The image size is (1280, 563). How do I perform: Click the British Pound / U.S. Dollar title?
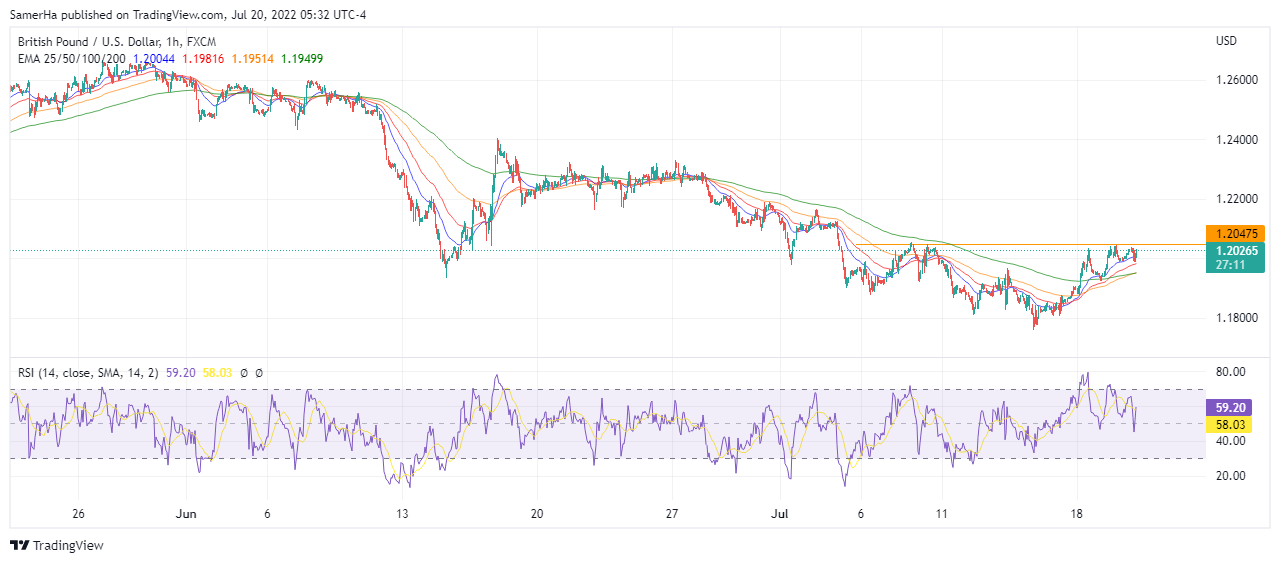(96, 42)
